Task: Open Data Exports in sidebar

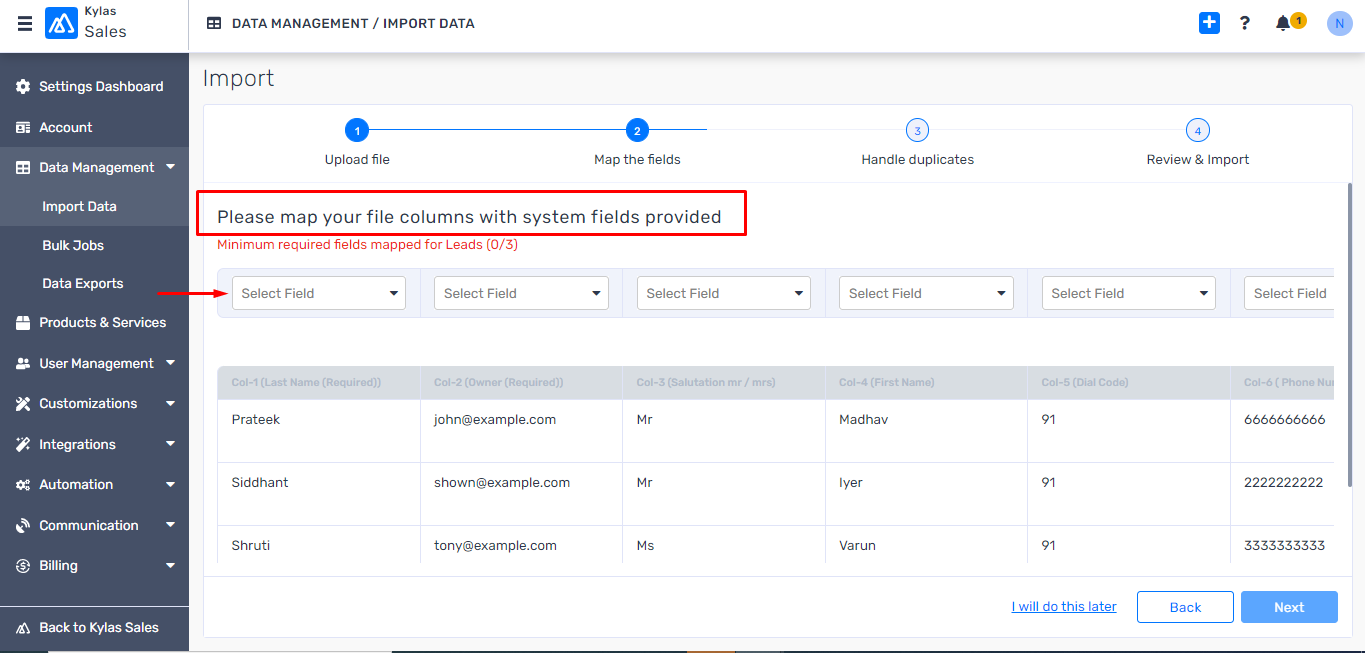Action: 83,284
